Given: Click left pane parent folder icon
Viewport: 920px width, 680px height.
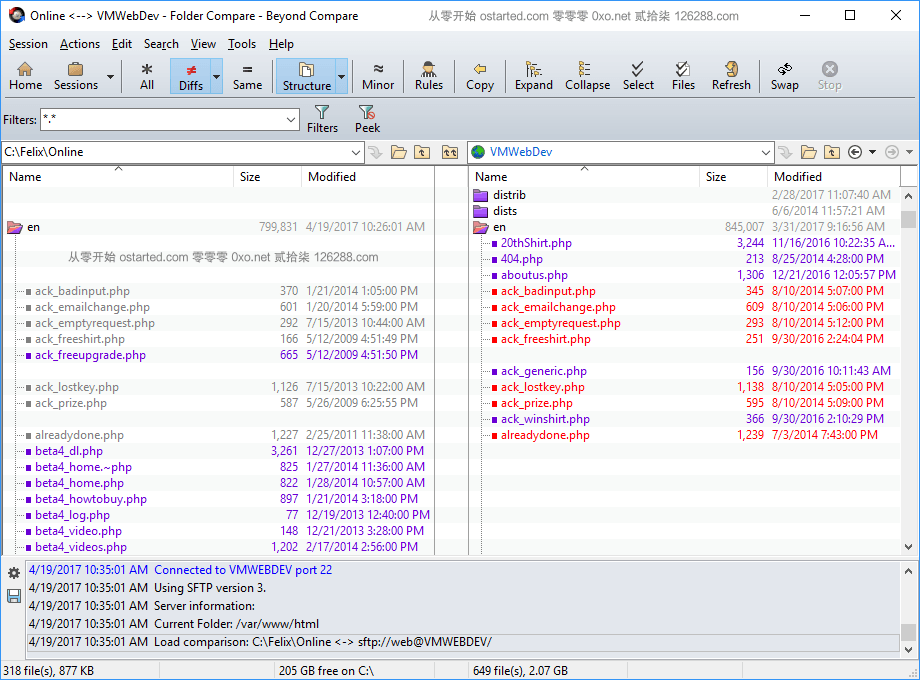Looking at the screenshot, I should pos(422,153).
